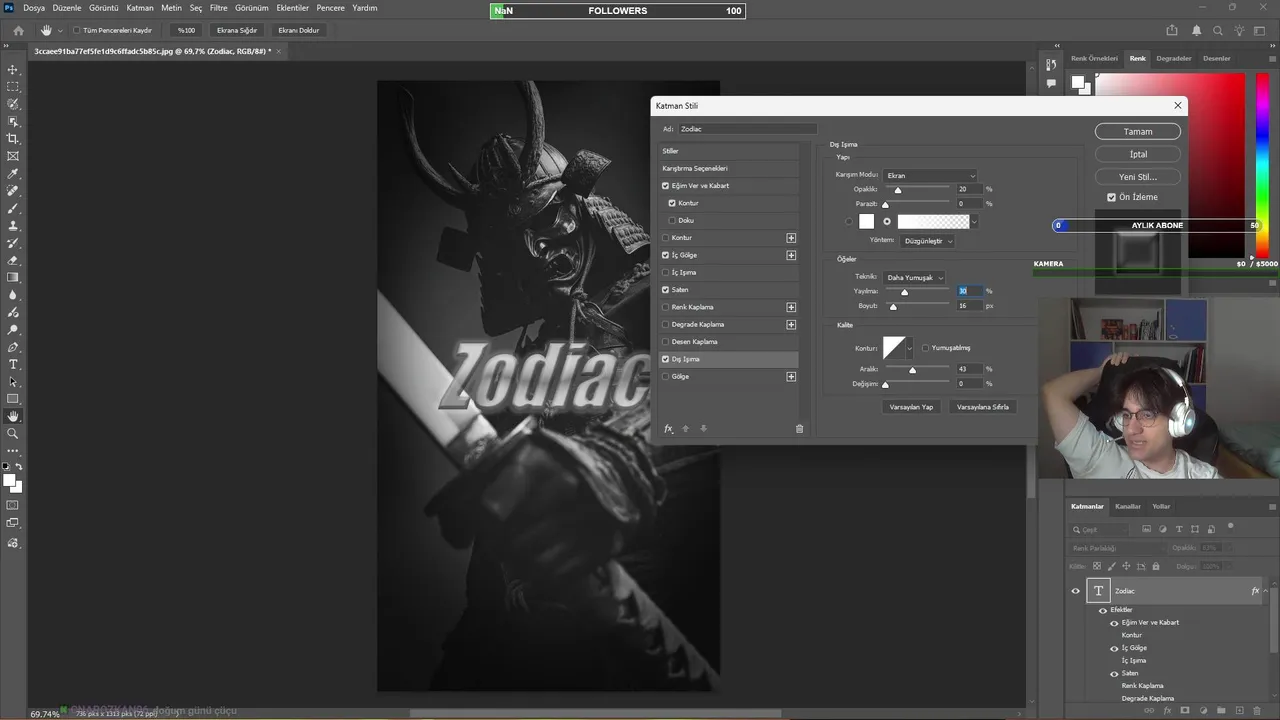Screen dimensions: 1280x720
Task: Open the Katman menu
Action: (x=140, y=8)
